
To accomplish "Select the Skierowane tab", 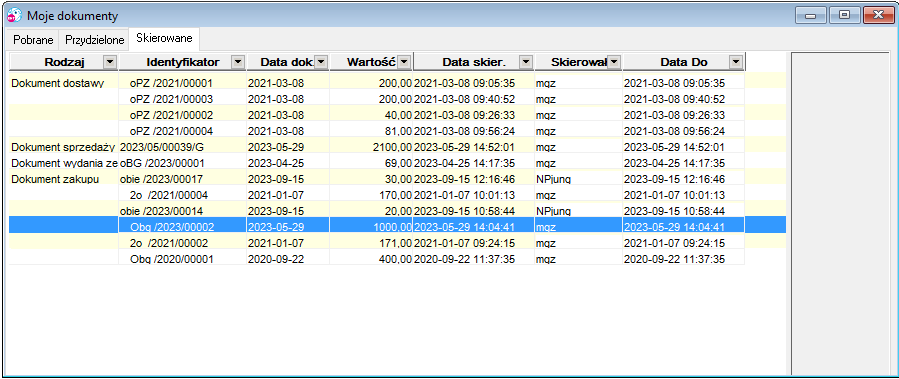I will [164, 39].
